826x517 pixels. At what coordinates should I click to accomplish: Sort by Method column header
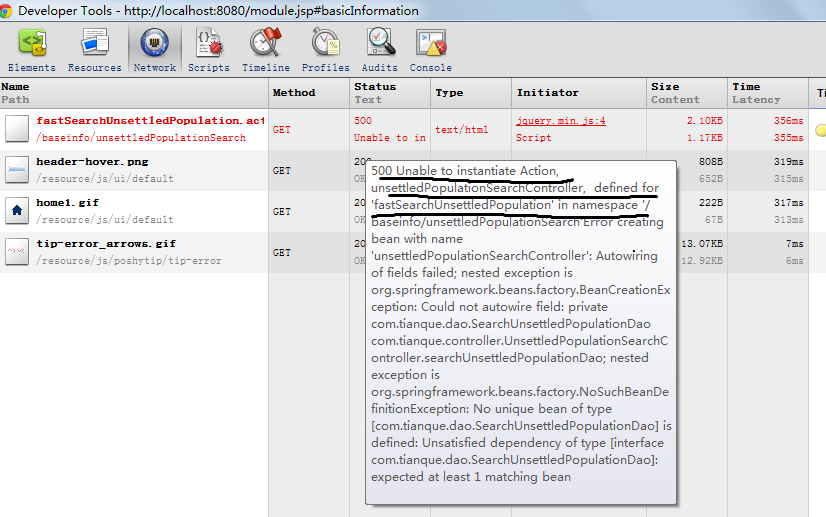[x=309, y=93]
